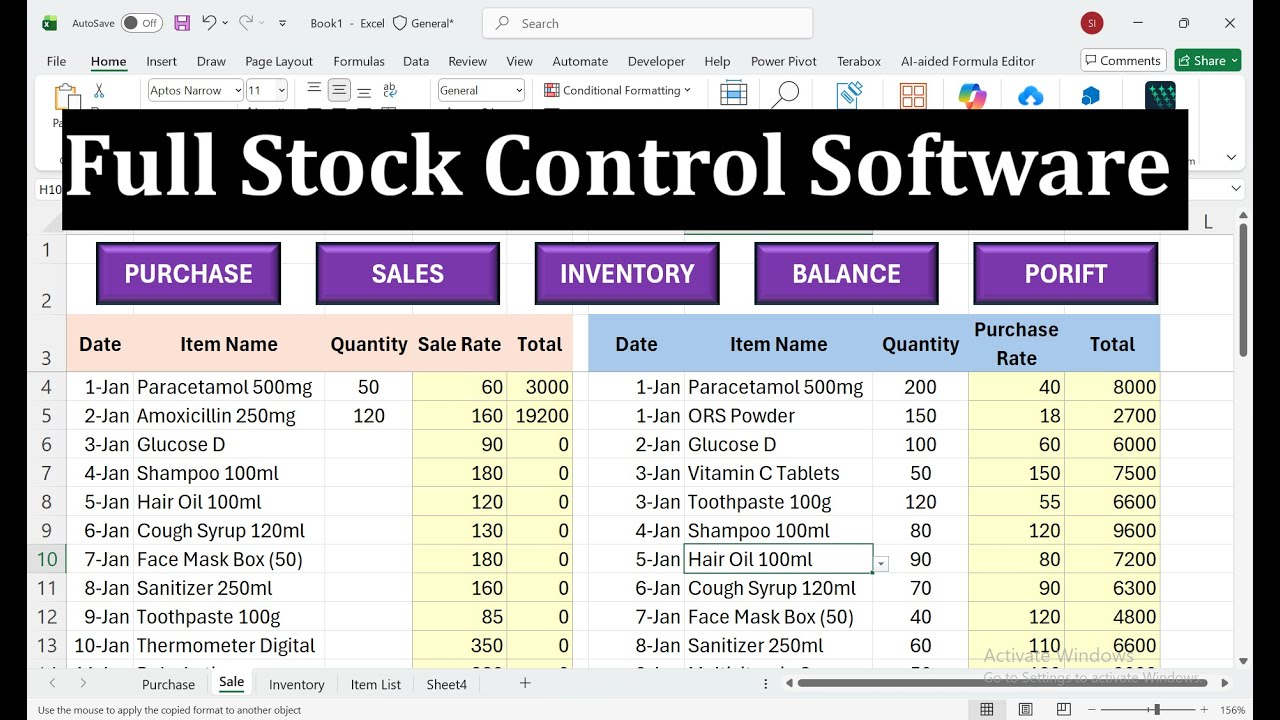Click the purple INVENTORY button
This screenshot has width=1280, height=720.
[627, 273]
